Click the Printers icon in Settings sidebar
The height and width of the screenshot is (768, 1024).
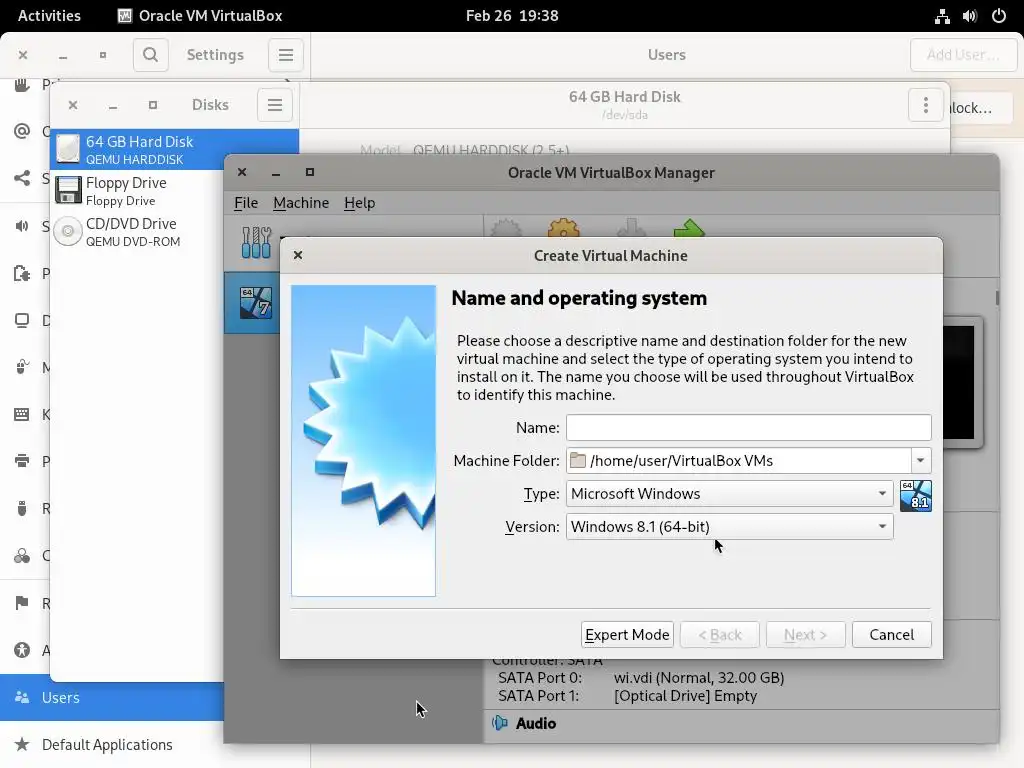pyautogui.click(x=22, y=462)
